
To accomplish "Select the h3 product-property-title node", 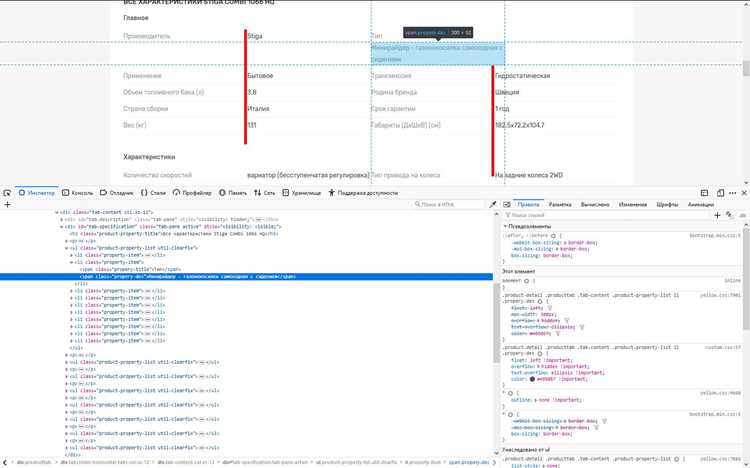I will 174,234.
